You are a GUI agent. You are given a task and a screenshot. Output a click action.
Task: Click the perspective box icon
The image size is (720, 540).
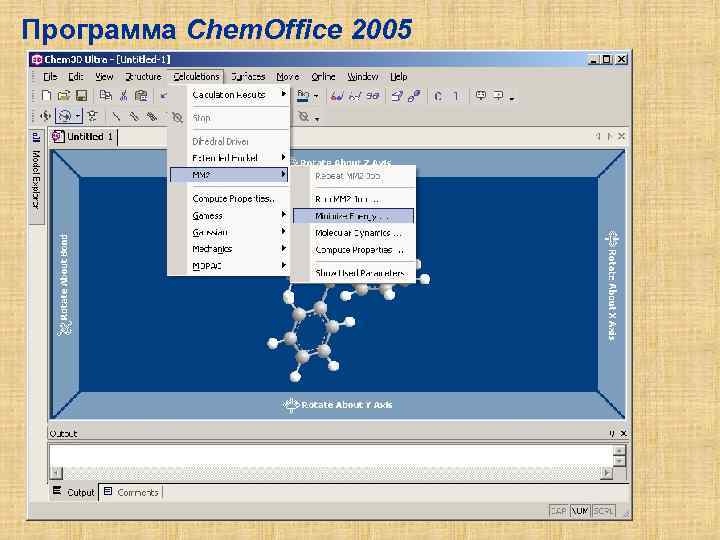pos(397,96)
